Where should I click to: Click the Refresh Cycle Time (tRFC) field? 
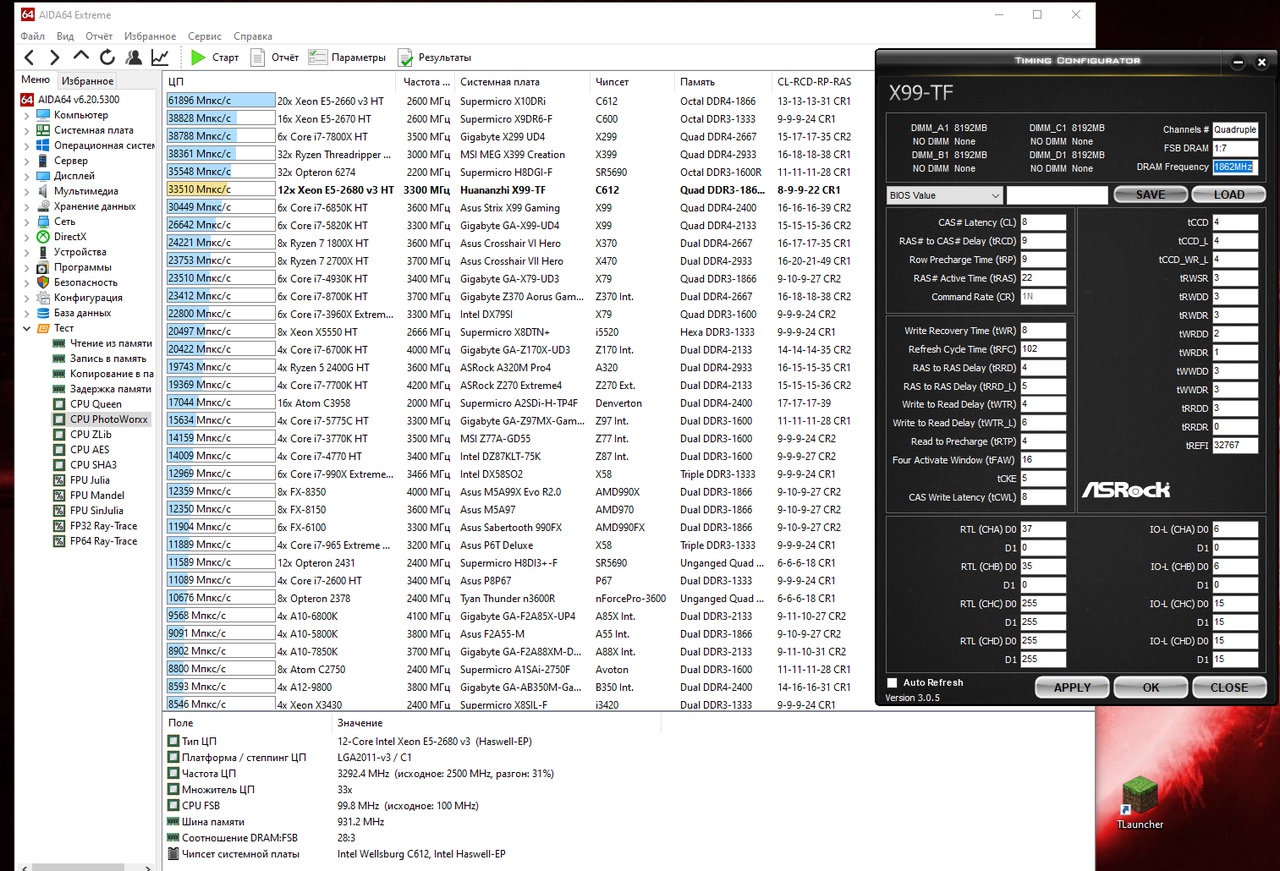(1043, 349)
